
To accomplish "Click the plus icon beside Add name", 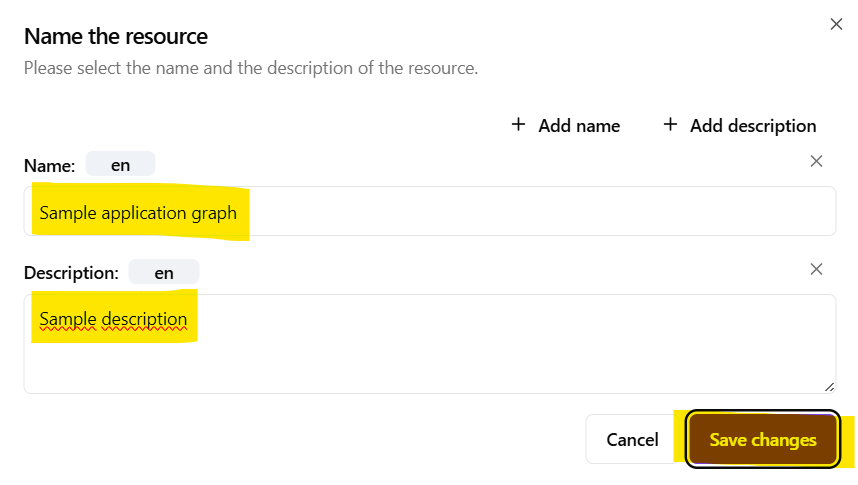I will click(518, 125).
